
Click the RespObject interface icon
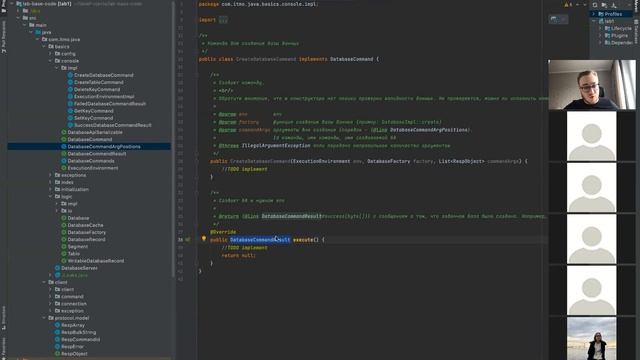click(58, 354)
